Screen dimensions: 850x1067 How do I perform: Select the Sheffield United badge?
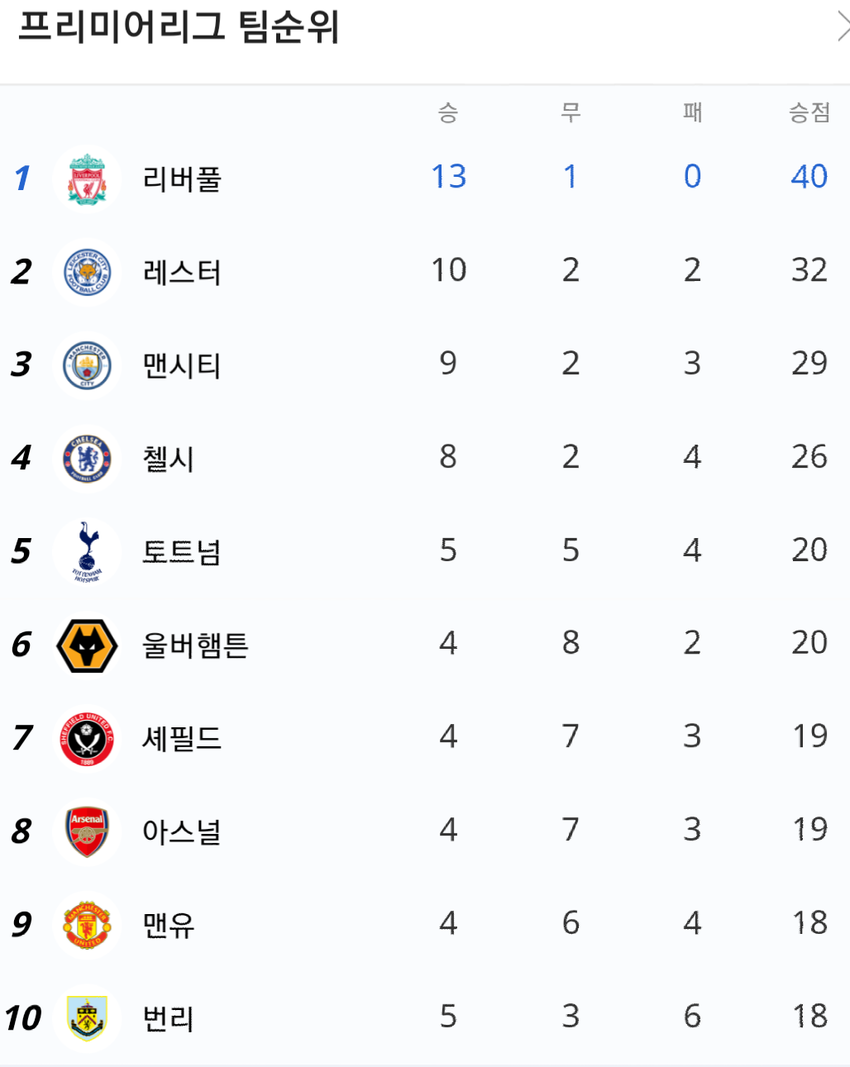tap(87, 739)
